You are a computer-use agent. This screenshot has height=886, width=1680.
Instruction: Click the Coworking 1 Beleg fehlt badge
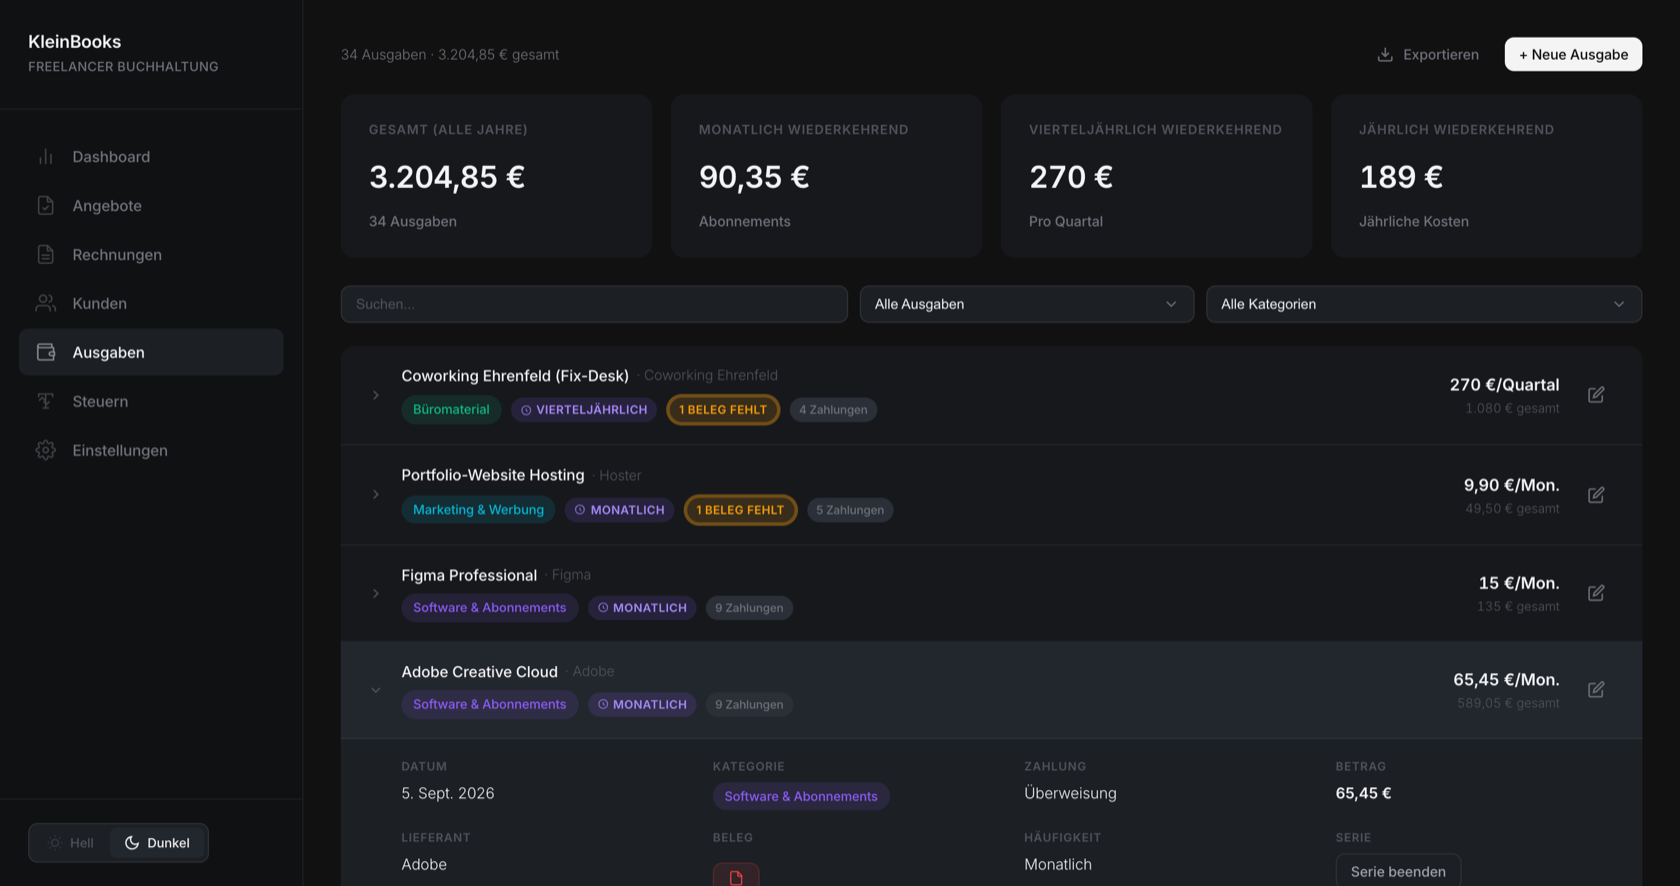pos(723,410)
